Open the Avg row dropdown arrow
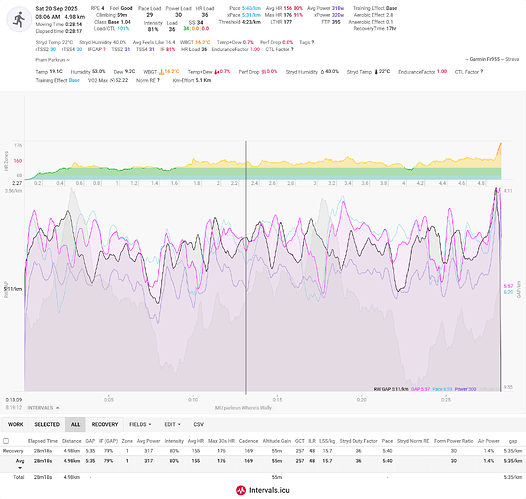 pyautogui.click(x=20, y=467)
